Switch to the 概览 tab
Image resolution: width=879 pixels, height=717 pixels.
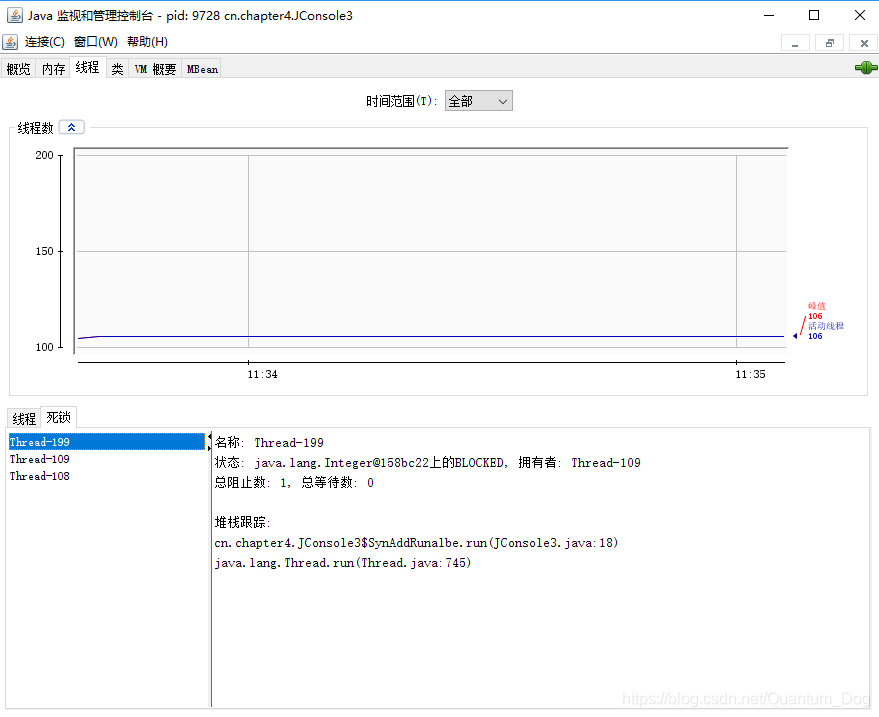[18, 69]
